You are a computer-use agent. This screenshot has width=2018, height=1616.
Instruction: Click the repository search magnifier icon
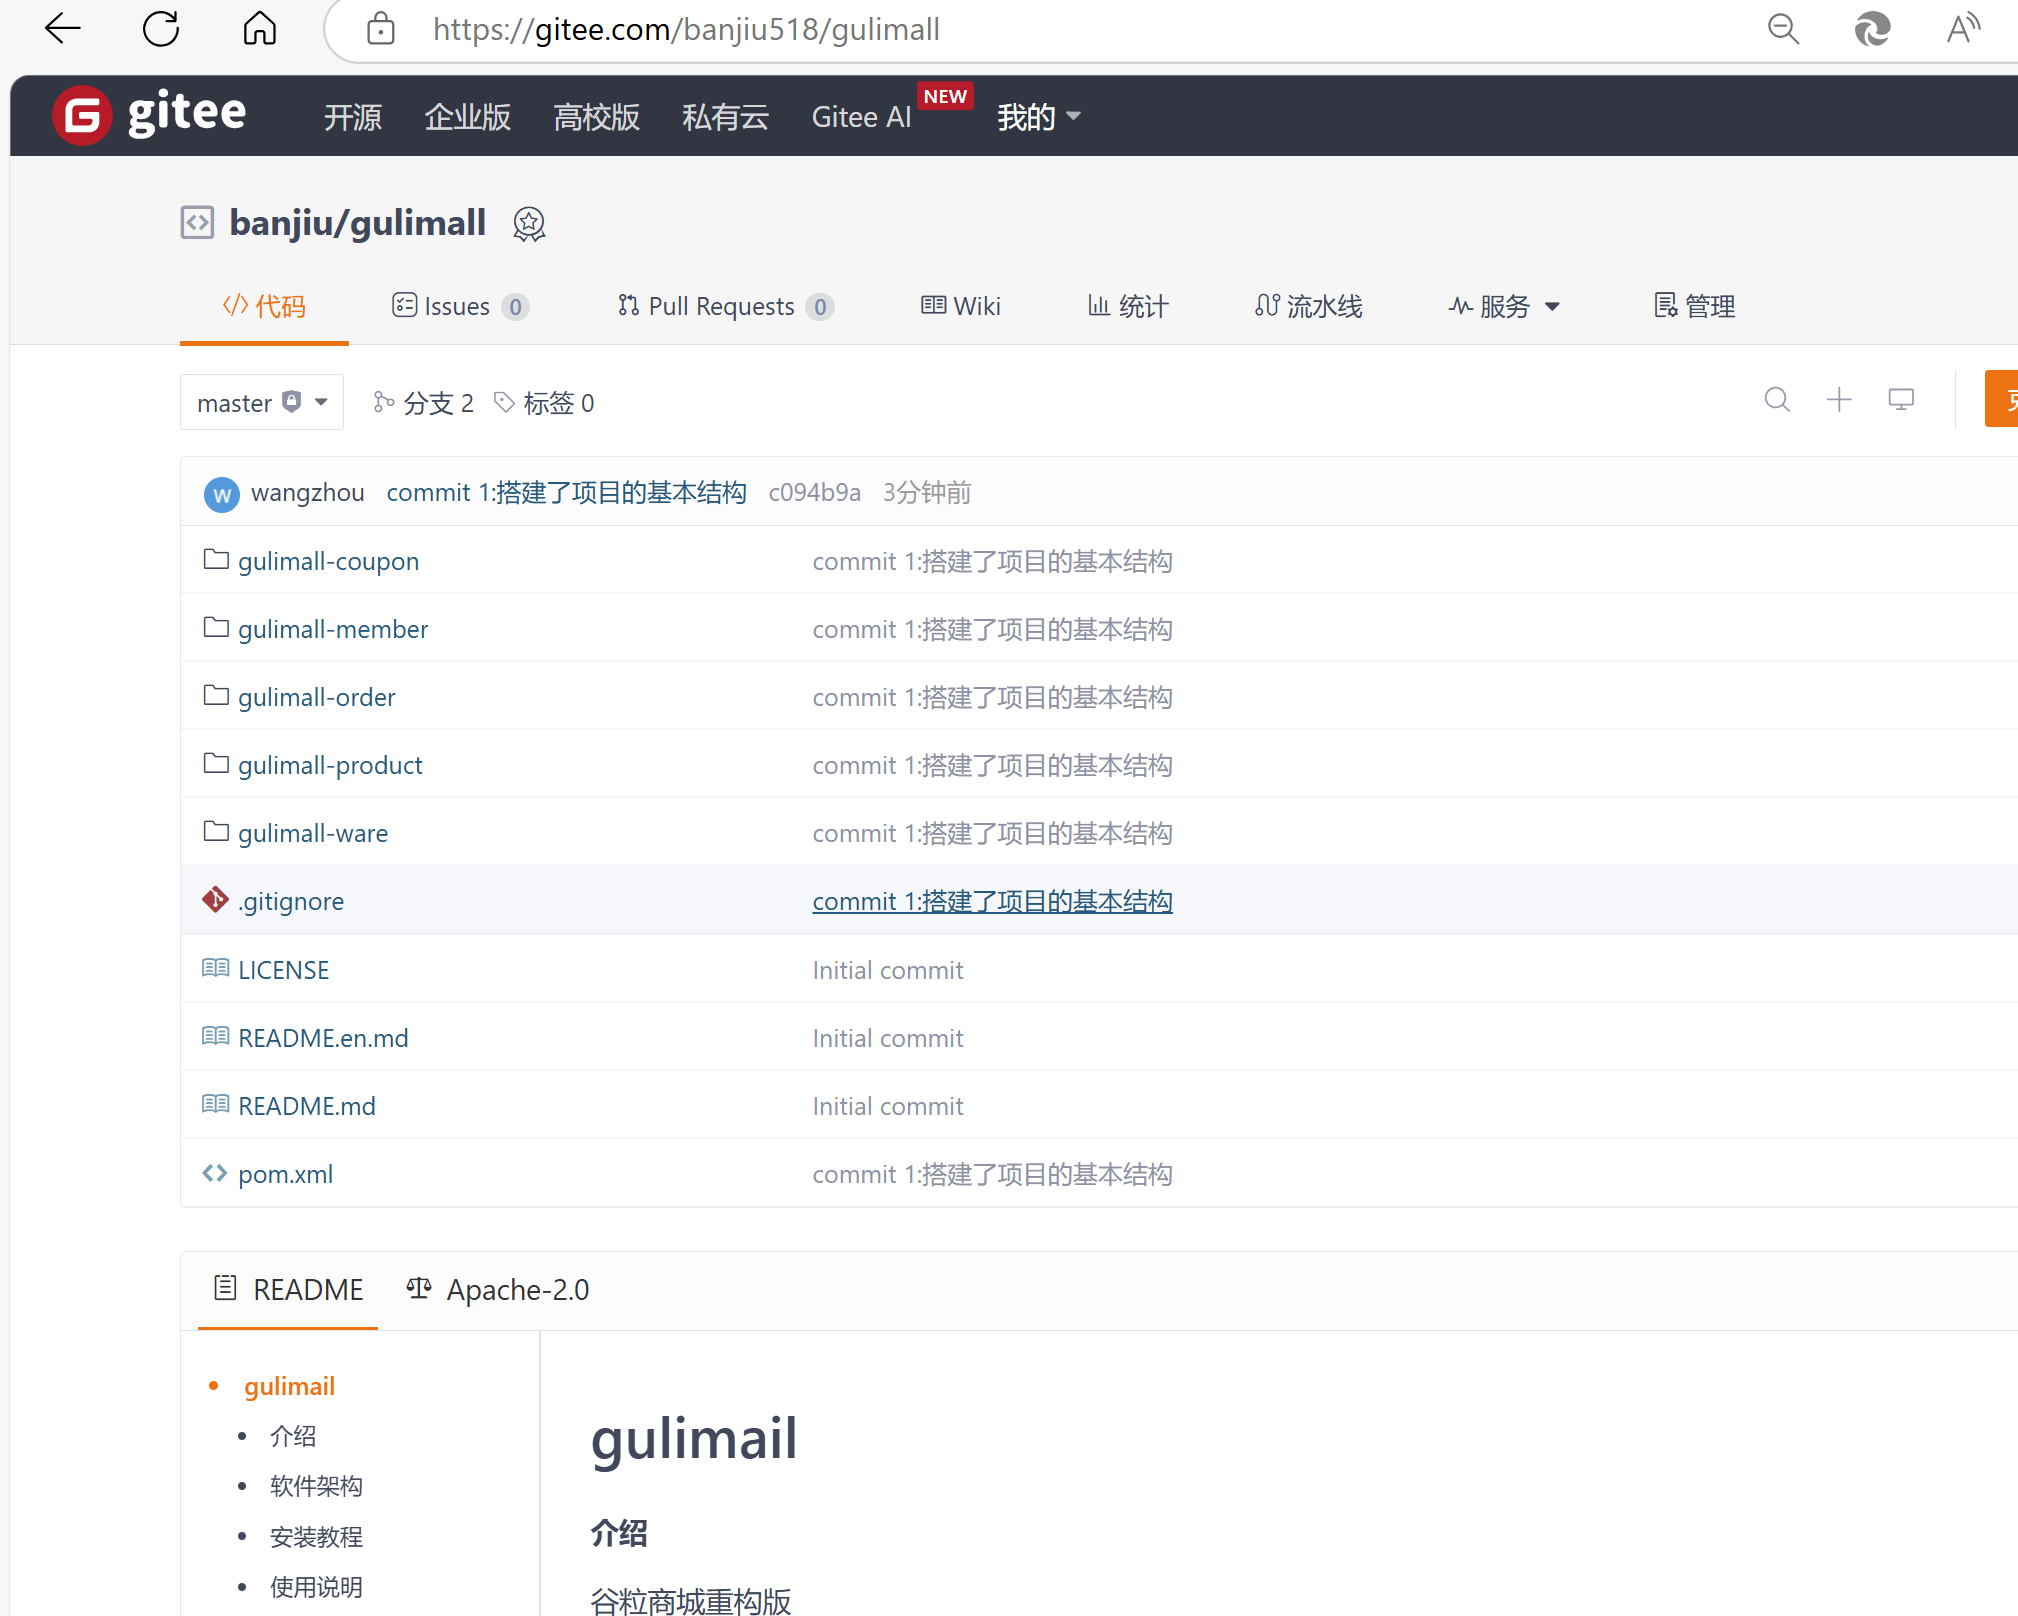[x=1776, y=401]
